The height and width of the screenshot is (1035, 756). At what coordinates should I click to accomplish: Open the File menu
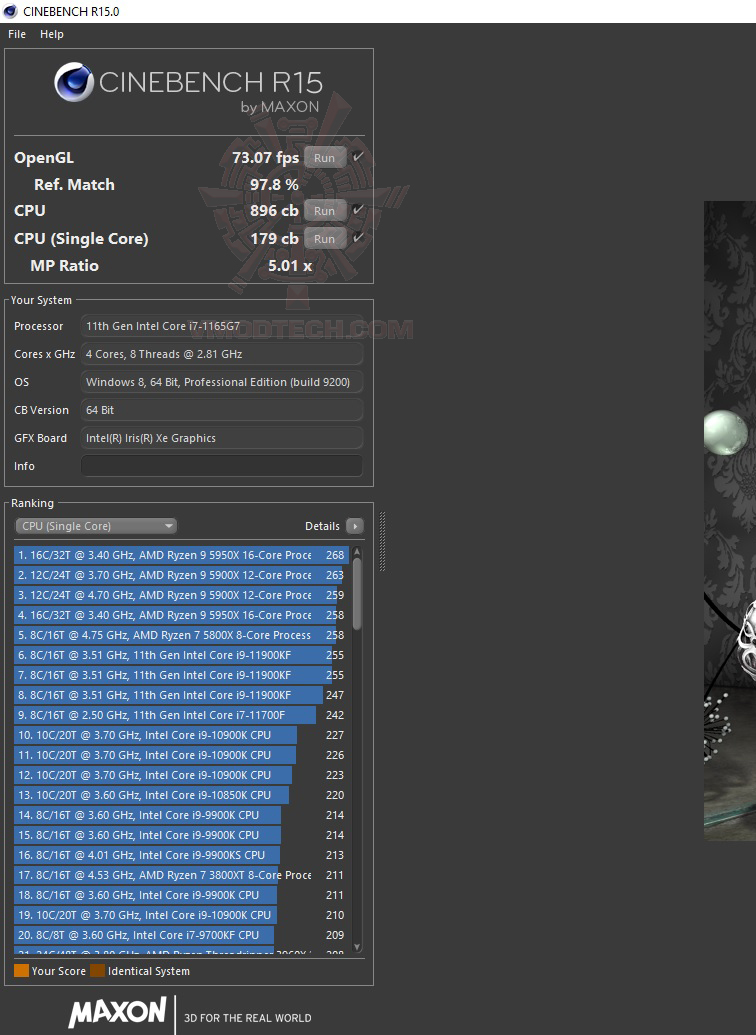click(x=17, y=34)
